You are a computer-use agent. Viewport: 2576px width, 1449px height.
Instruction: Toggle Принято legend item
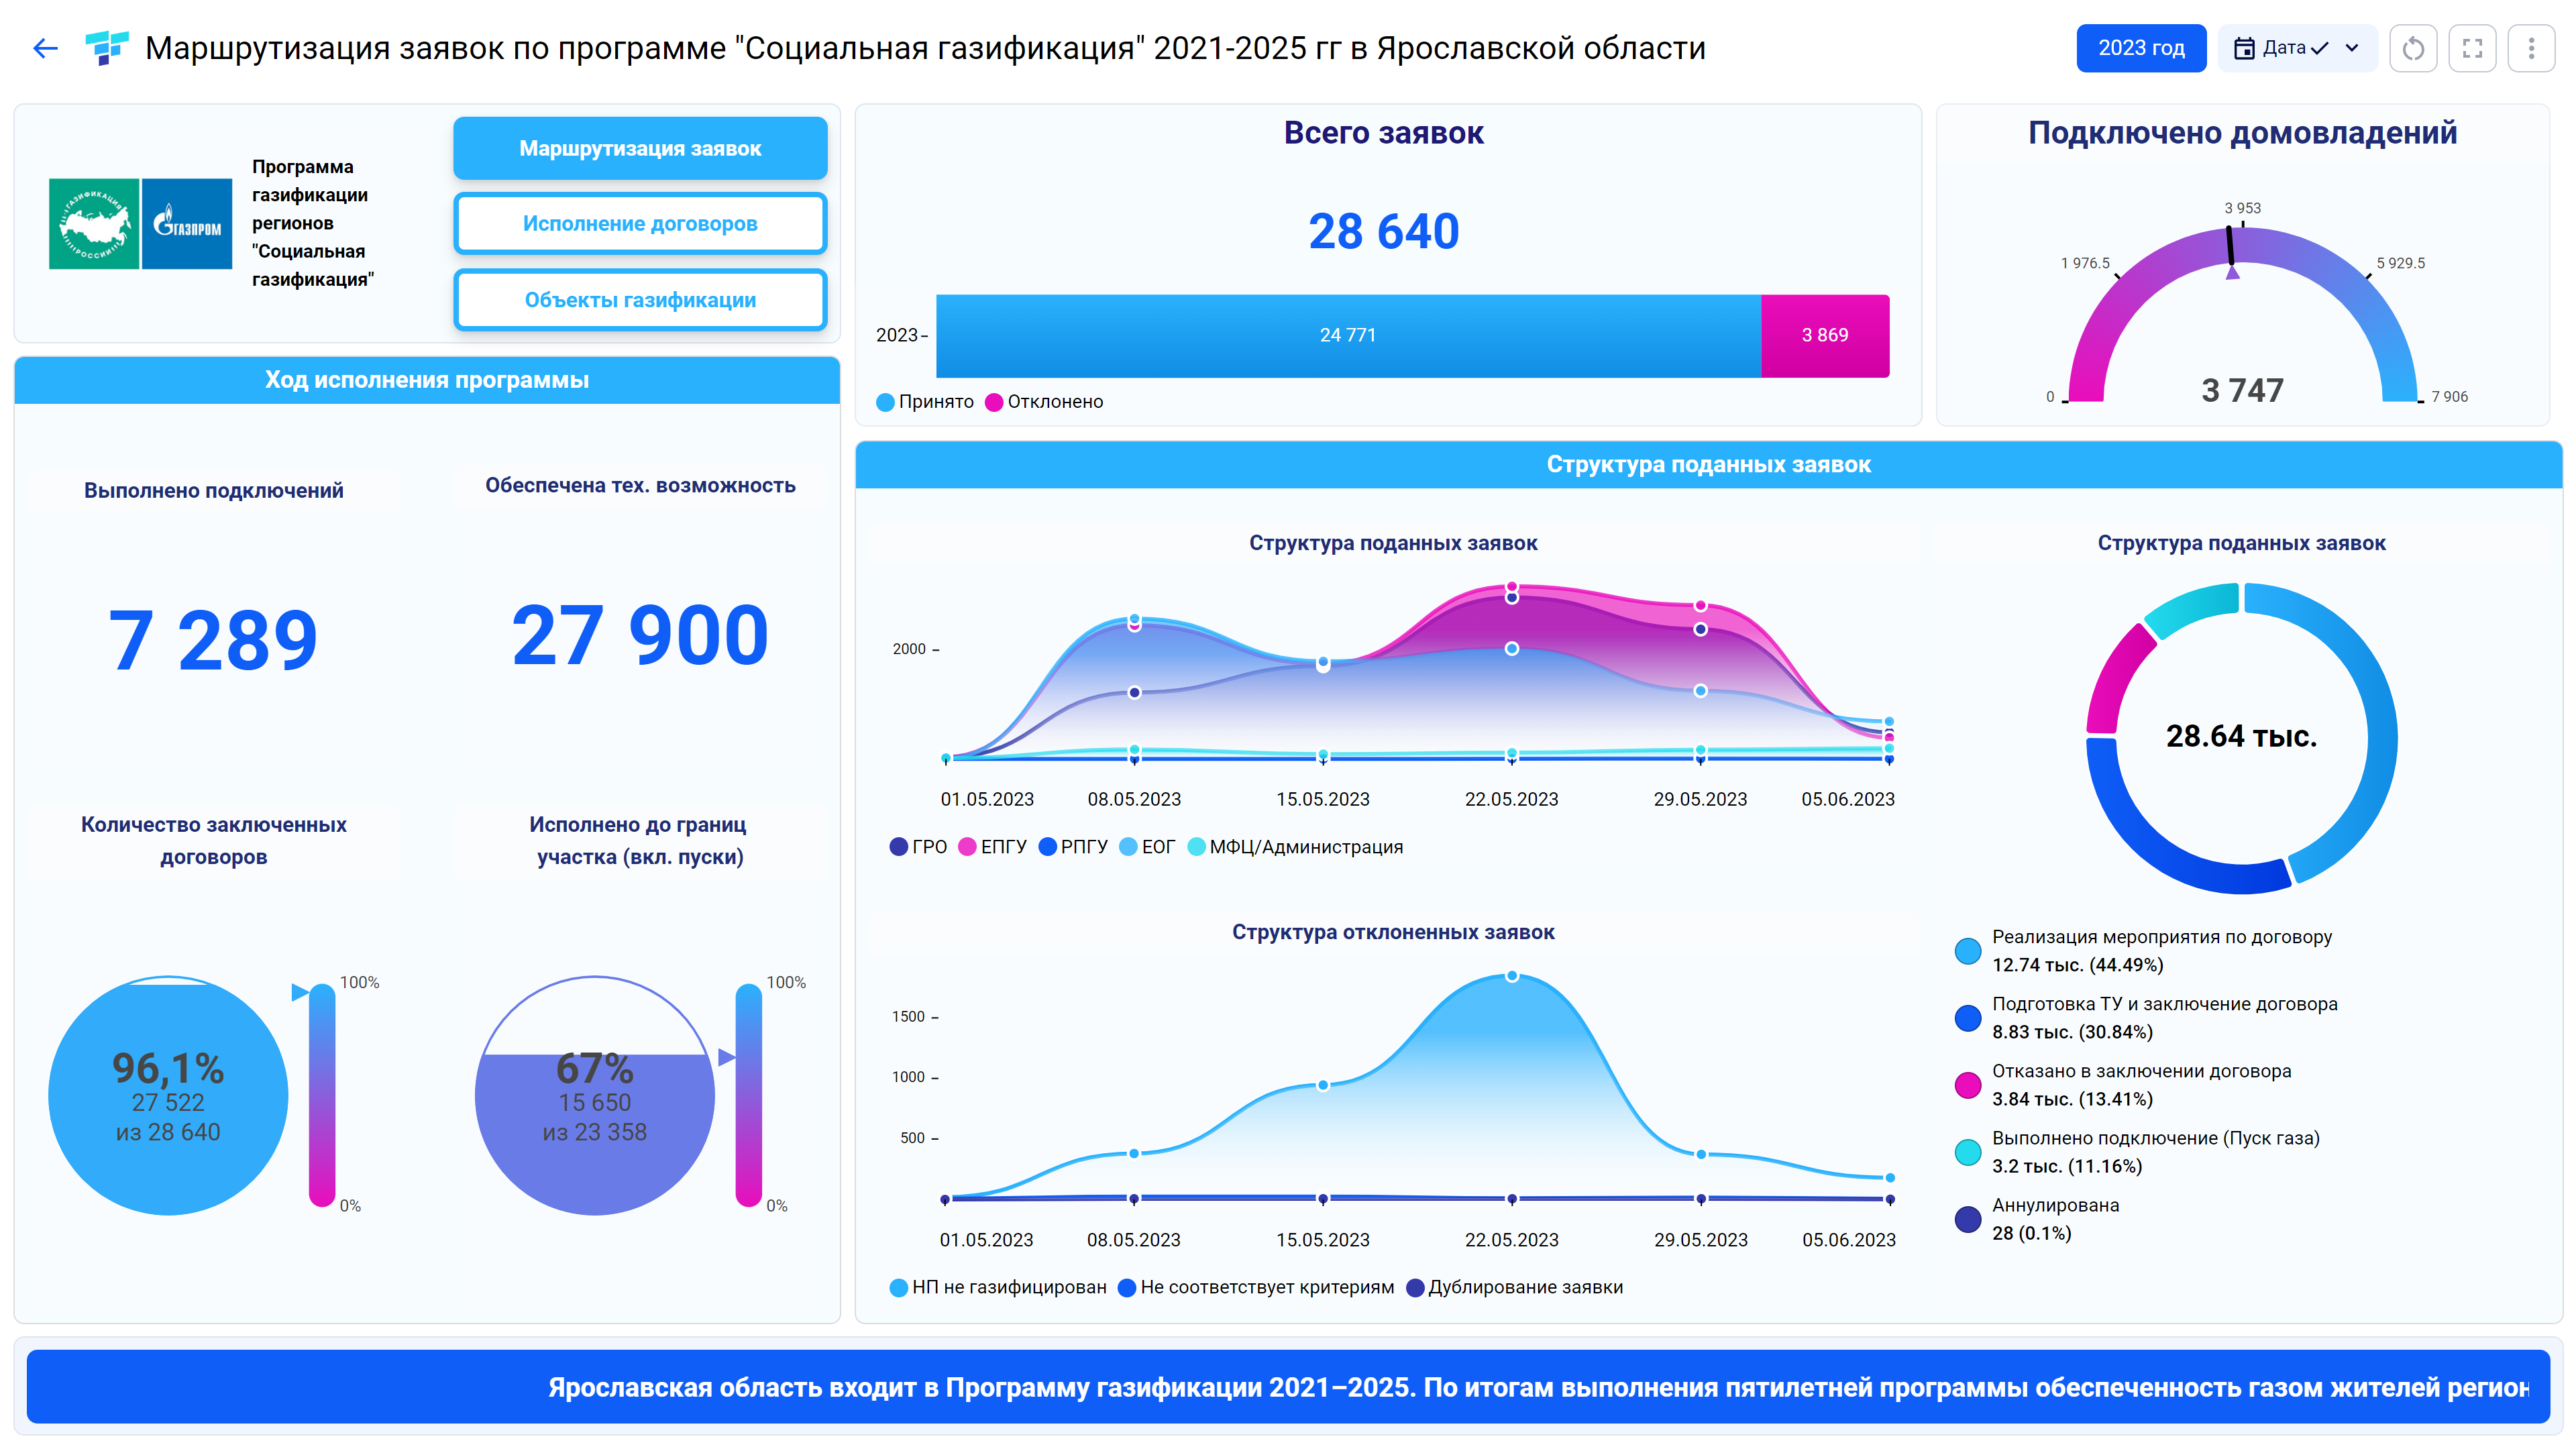[x=925, y=402]
